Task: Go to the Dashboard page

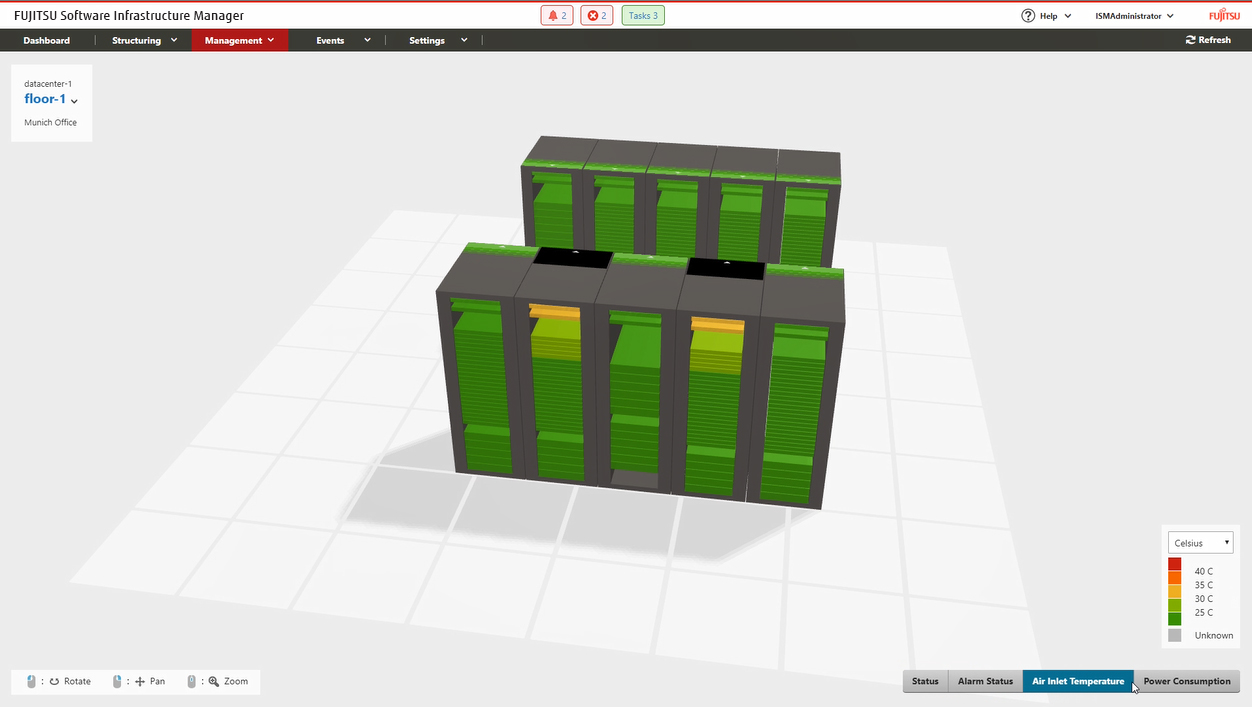Action: click(47, 40)
